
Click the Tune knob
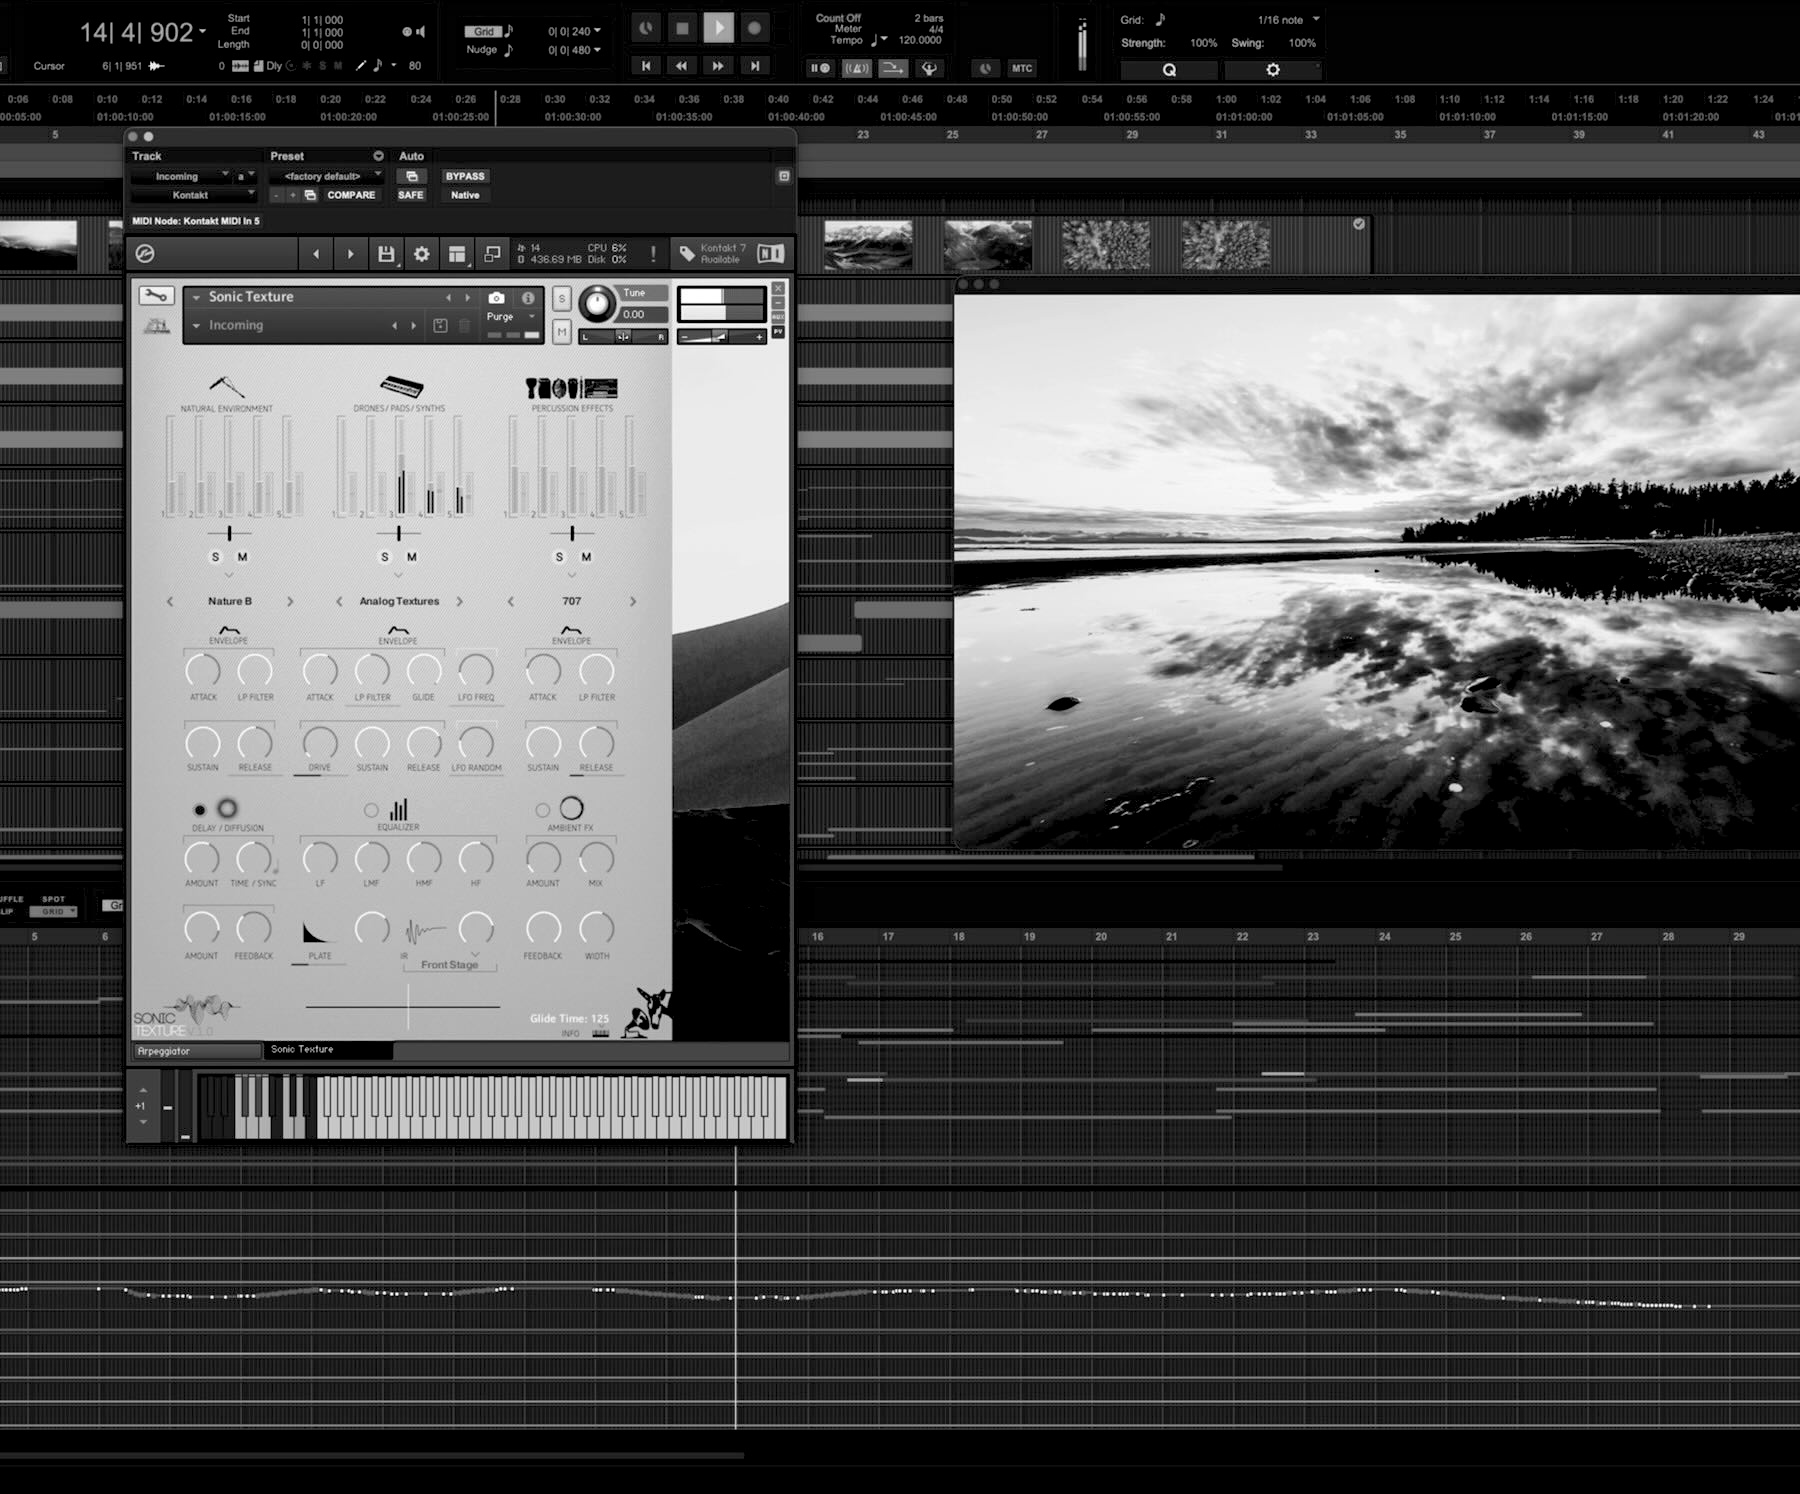[x=597, y=304]
